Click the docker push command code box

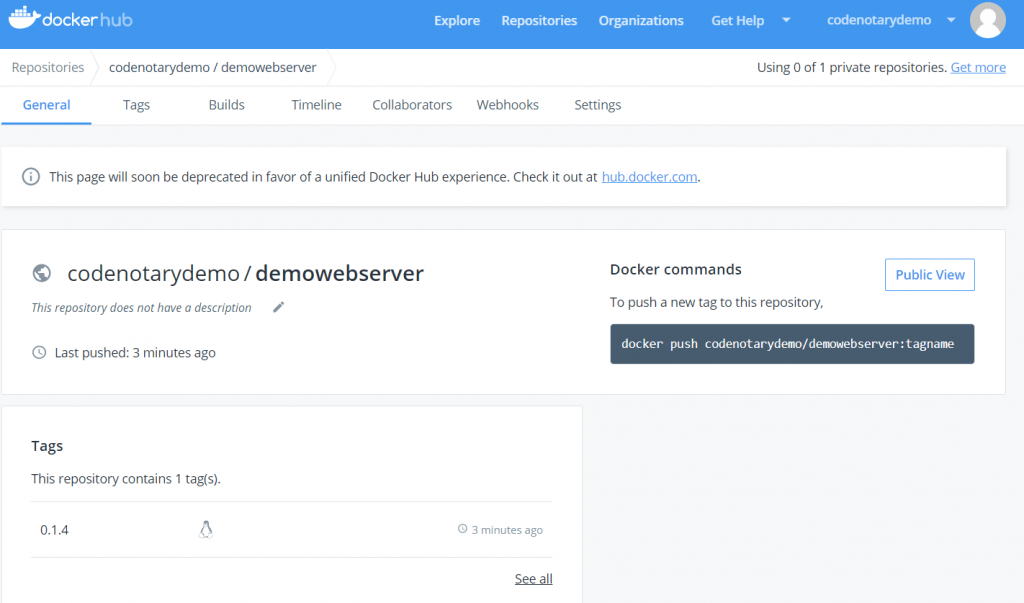[792, 344]
